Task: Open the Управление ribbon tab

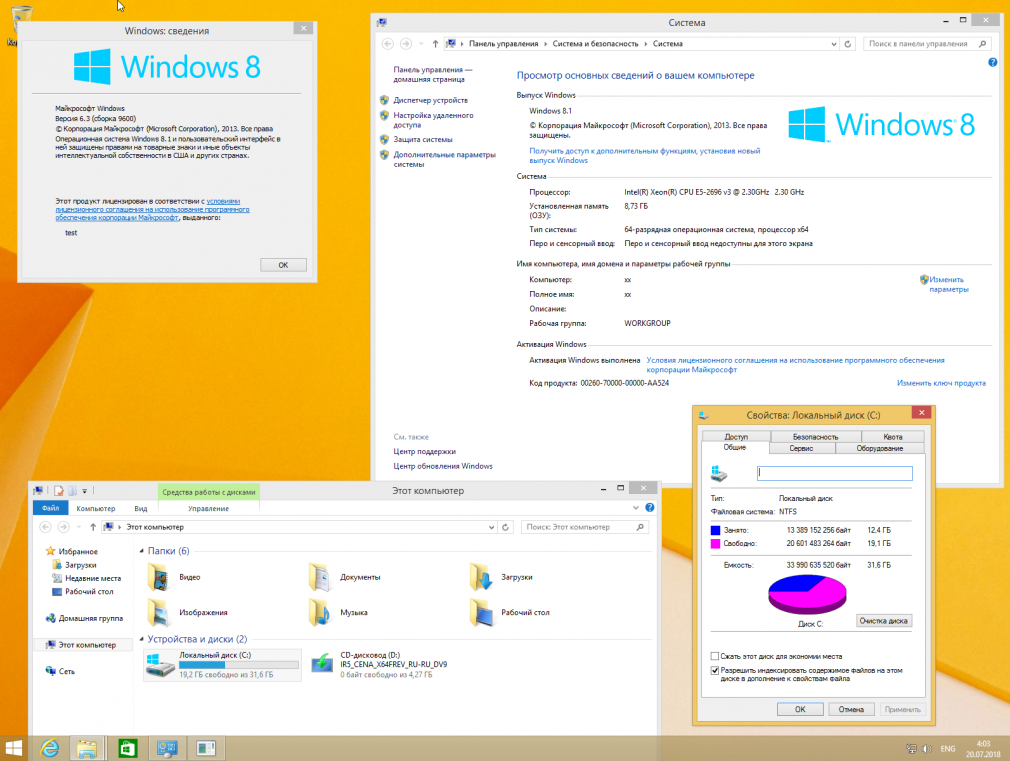Action: pos(209,508)
